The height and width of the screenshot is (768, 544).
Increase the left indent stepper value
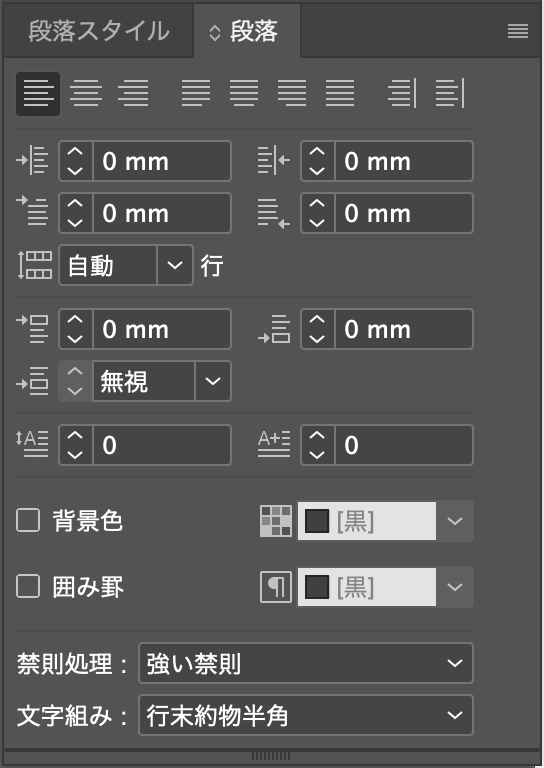pos(75,152)
